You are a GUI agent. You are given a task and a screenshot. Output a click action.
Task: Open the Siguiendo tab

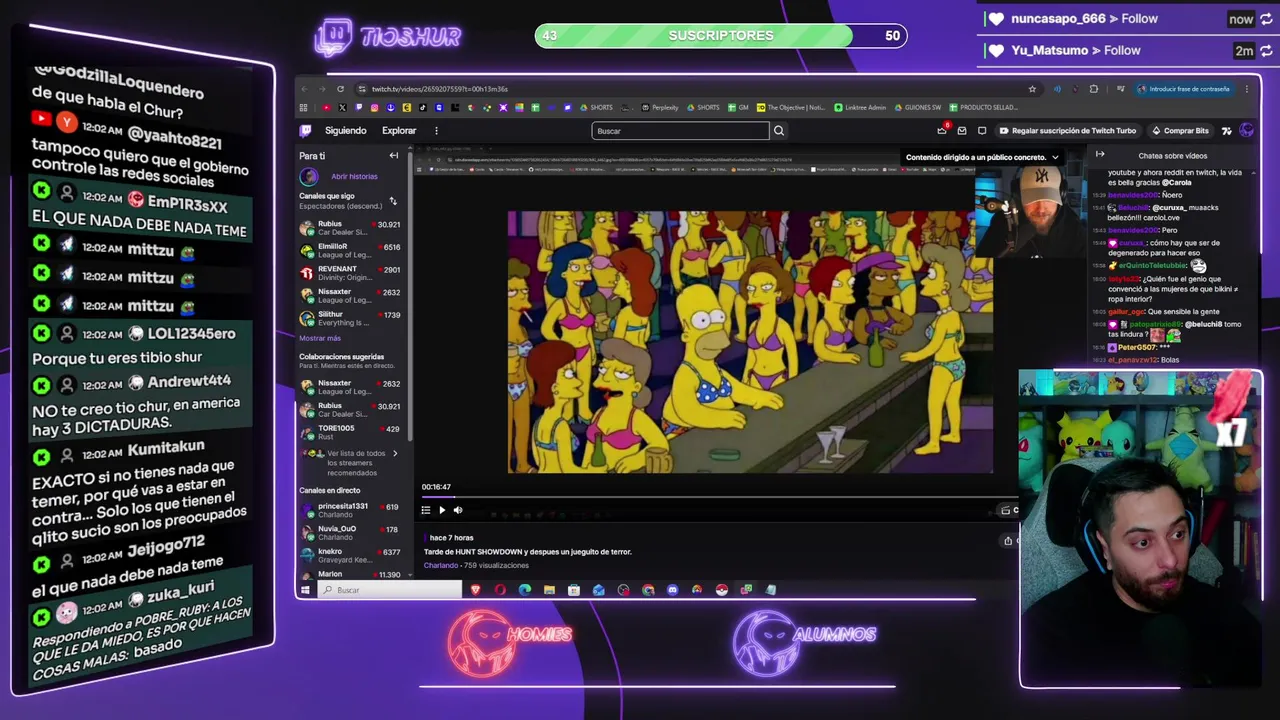346,130
